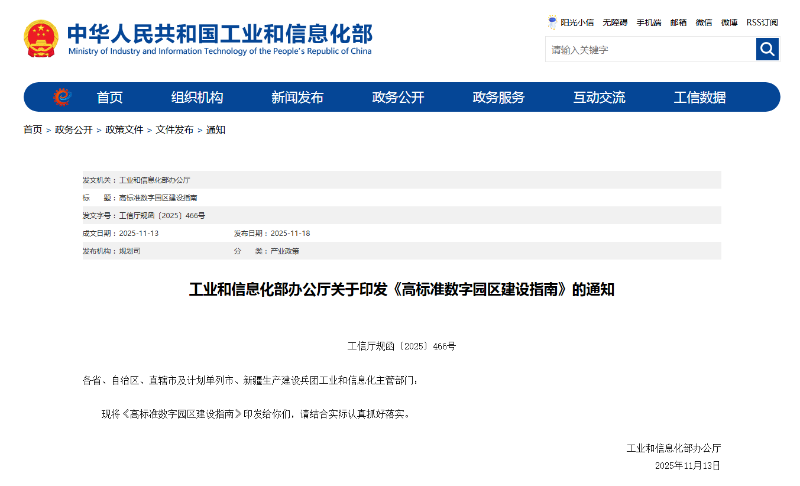Select 互动交流 in the navigation bar
This screenshot has height=486, width=800.
[599, 97]
